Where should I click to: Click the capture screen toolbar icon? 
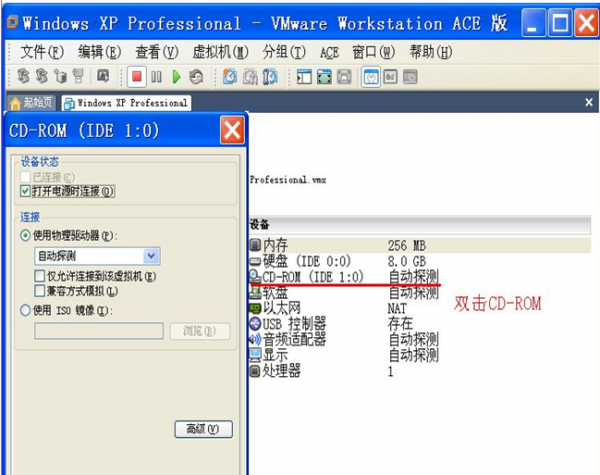point(103,76)
